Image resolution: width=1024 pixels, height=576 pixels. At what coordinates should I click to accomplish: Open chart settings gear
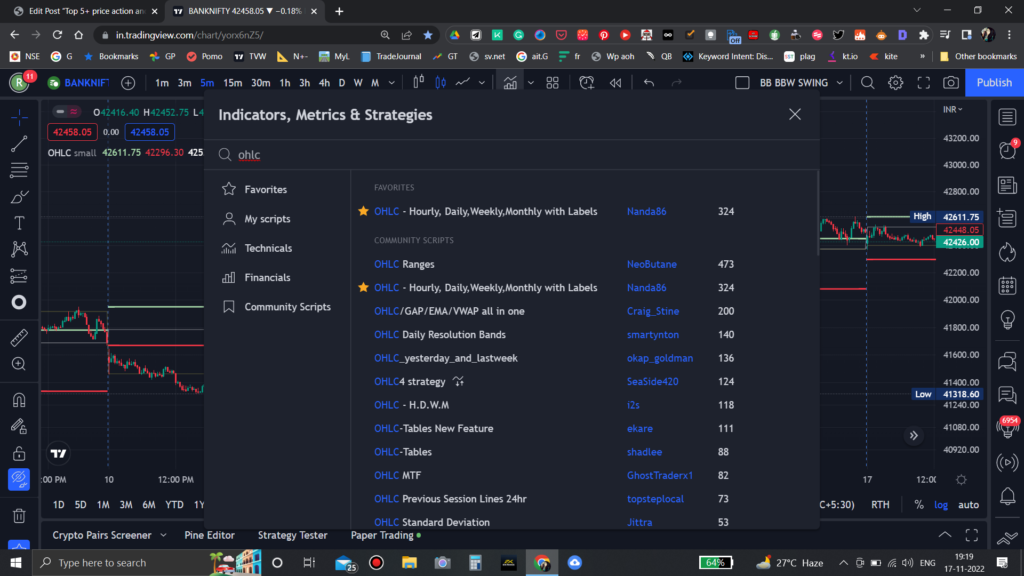tap(895, 83)
